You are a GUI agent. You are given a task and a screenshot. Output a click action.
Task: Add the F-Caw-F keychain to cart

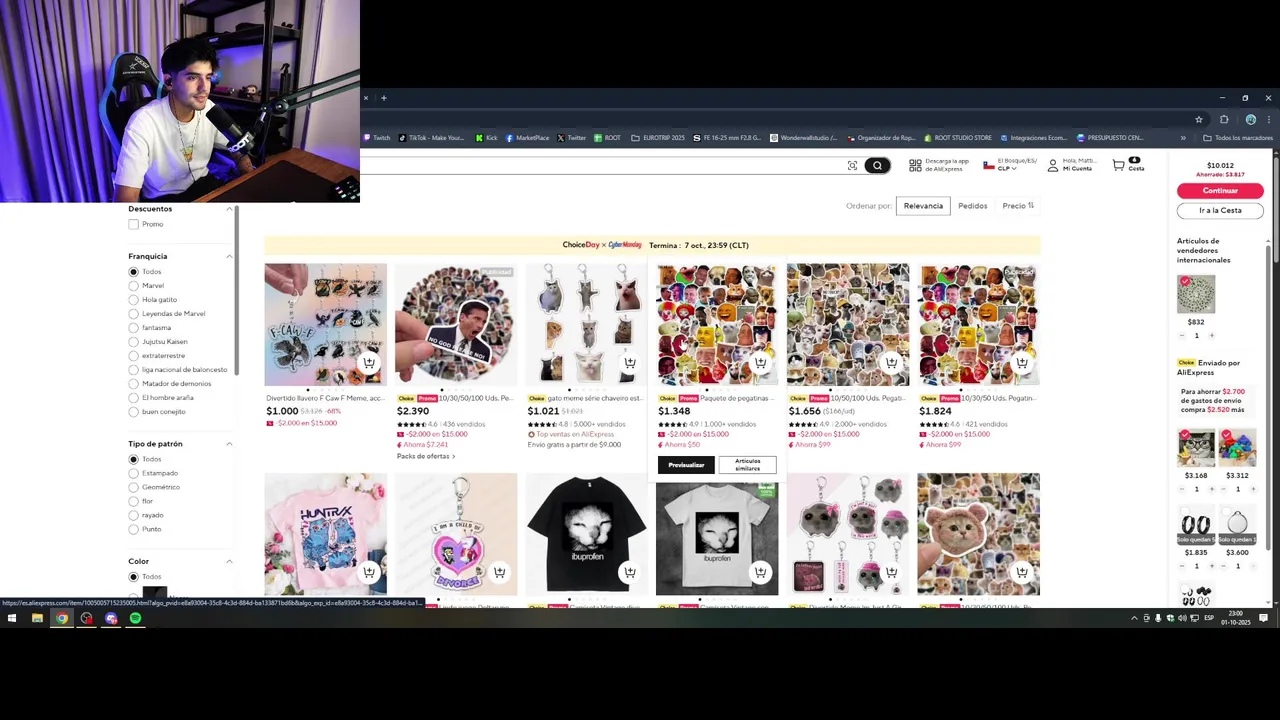[369, 363]
